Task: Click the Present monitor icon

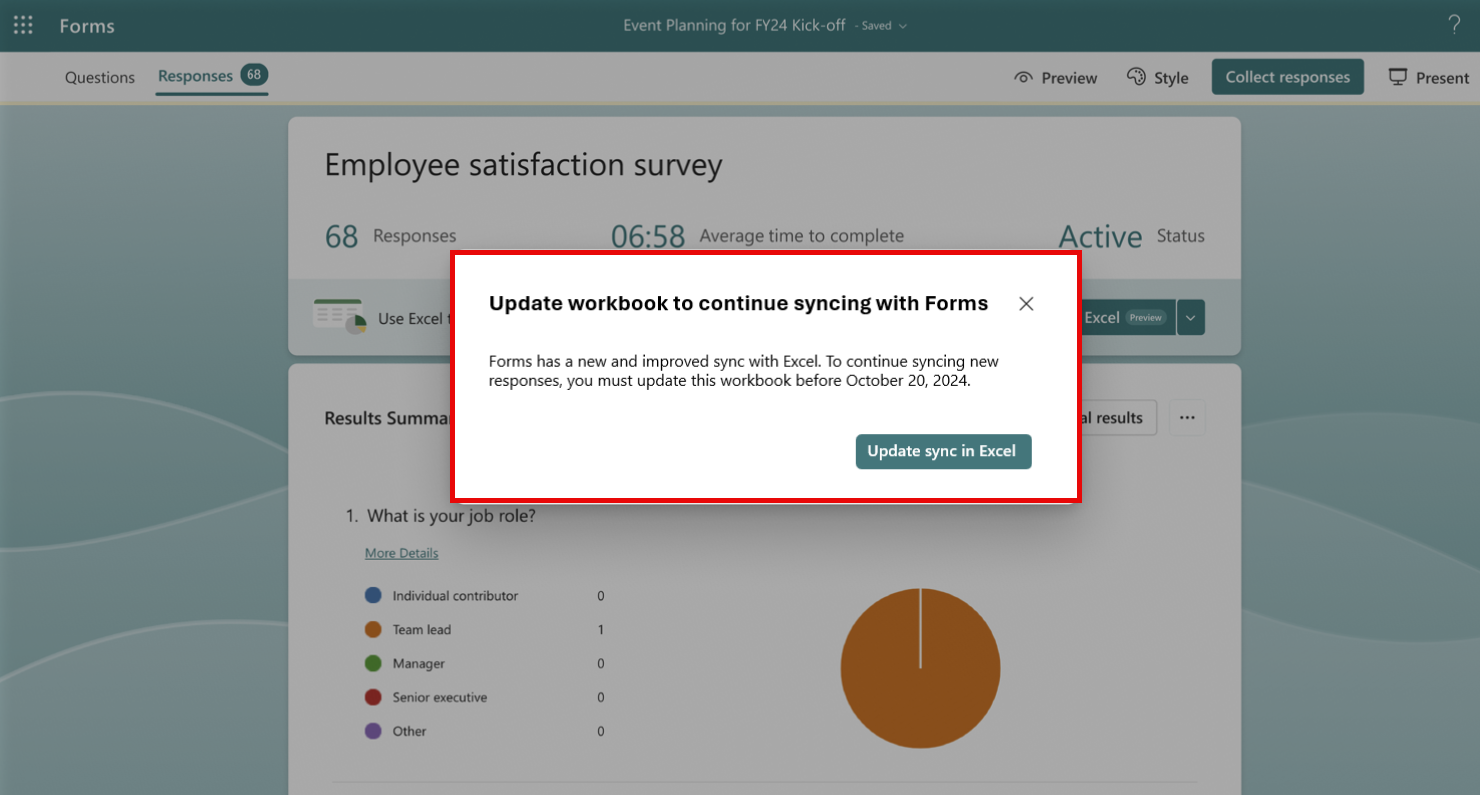Action: (x=1397, y=76)
